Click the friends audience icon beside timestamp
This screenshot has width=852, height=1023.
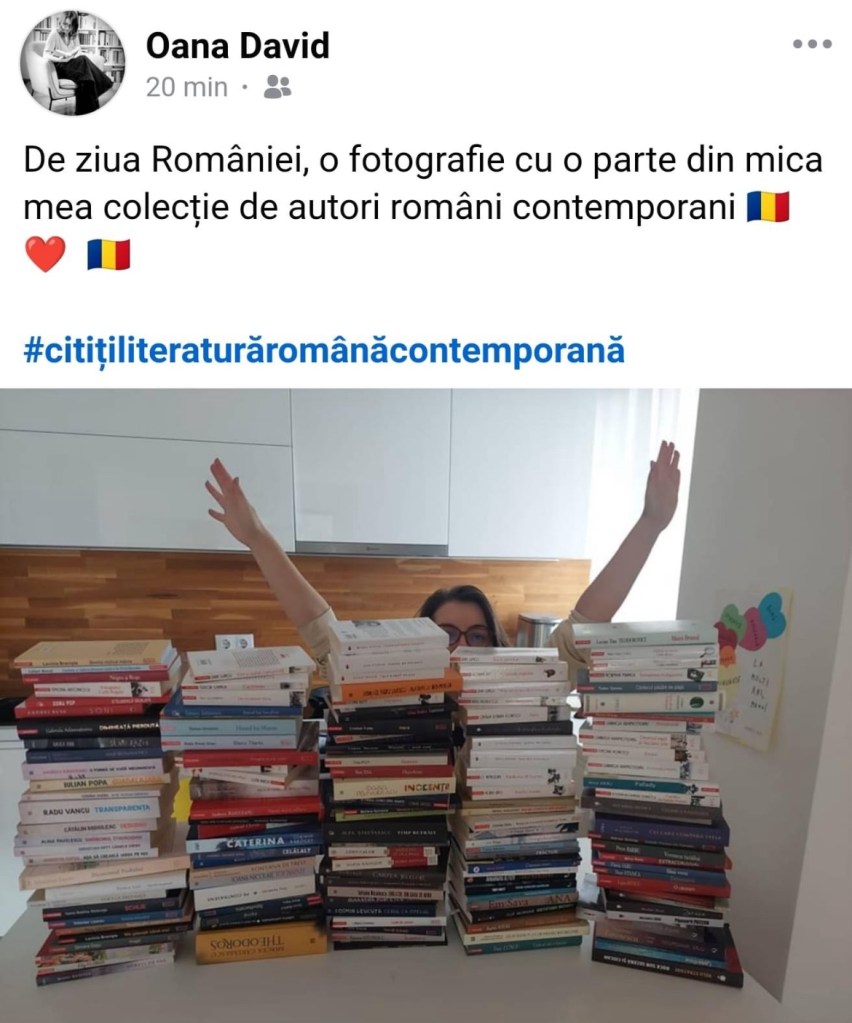point(277,86)
